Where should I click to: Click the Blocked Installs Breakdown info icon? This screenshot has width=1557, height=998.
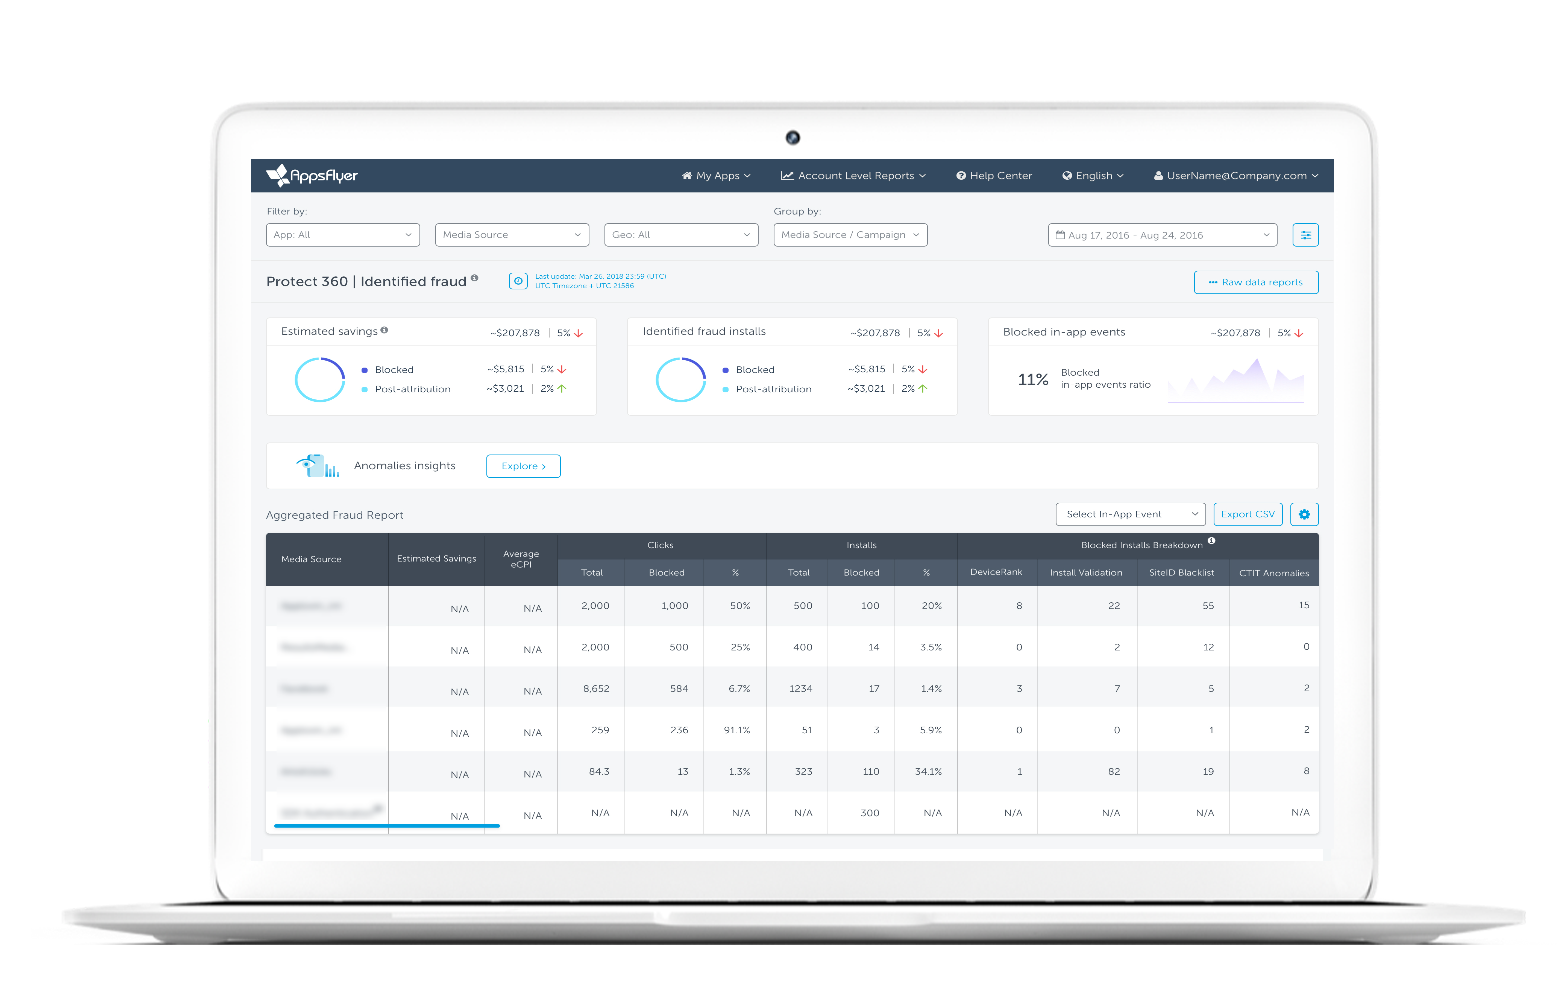(1211, 541)
